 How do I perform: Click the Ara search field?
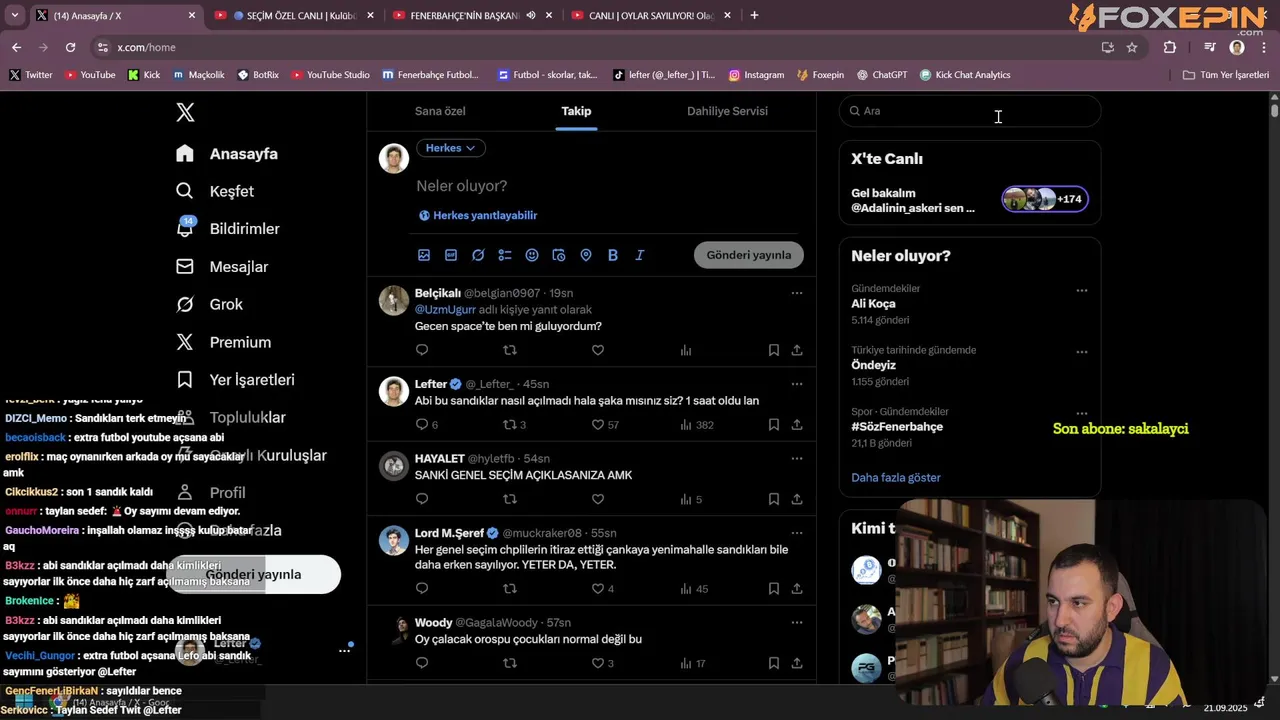(970, 111)
